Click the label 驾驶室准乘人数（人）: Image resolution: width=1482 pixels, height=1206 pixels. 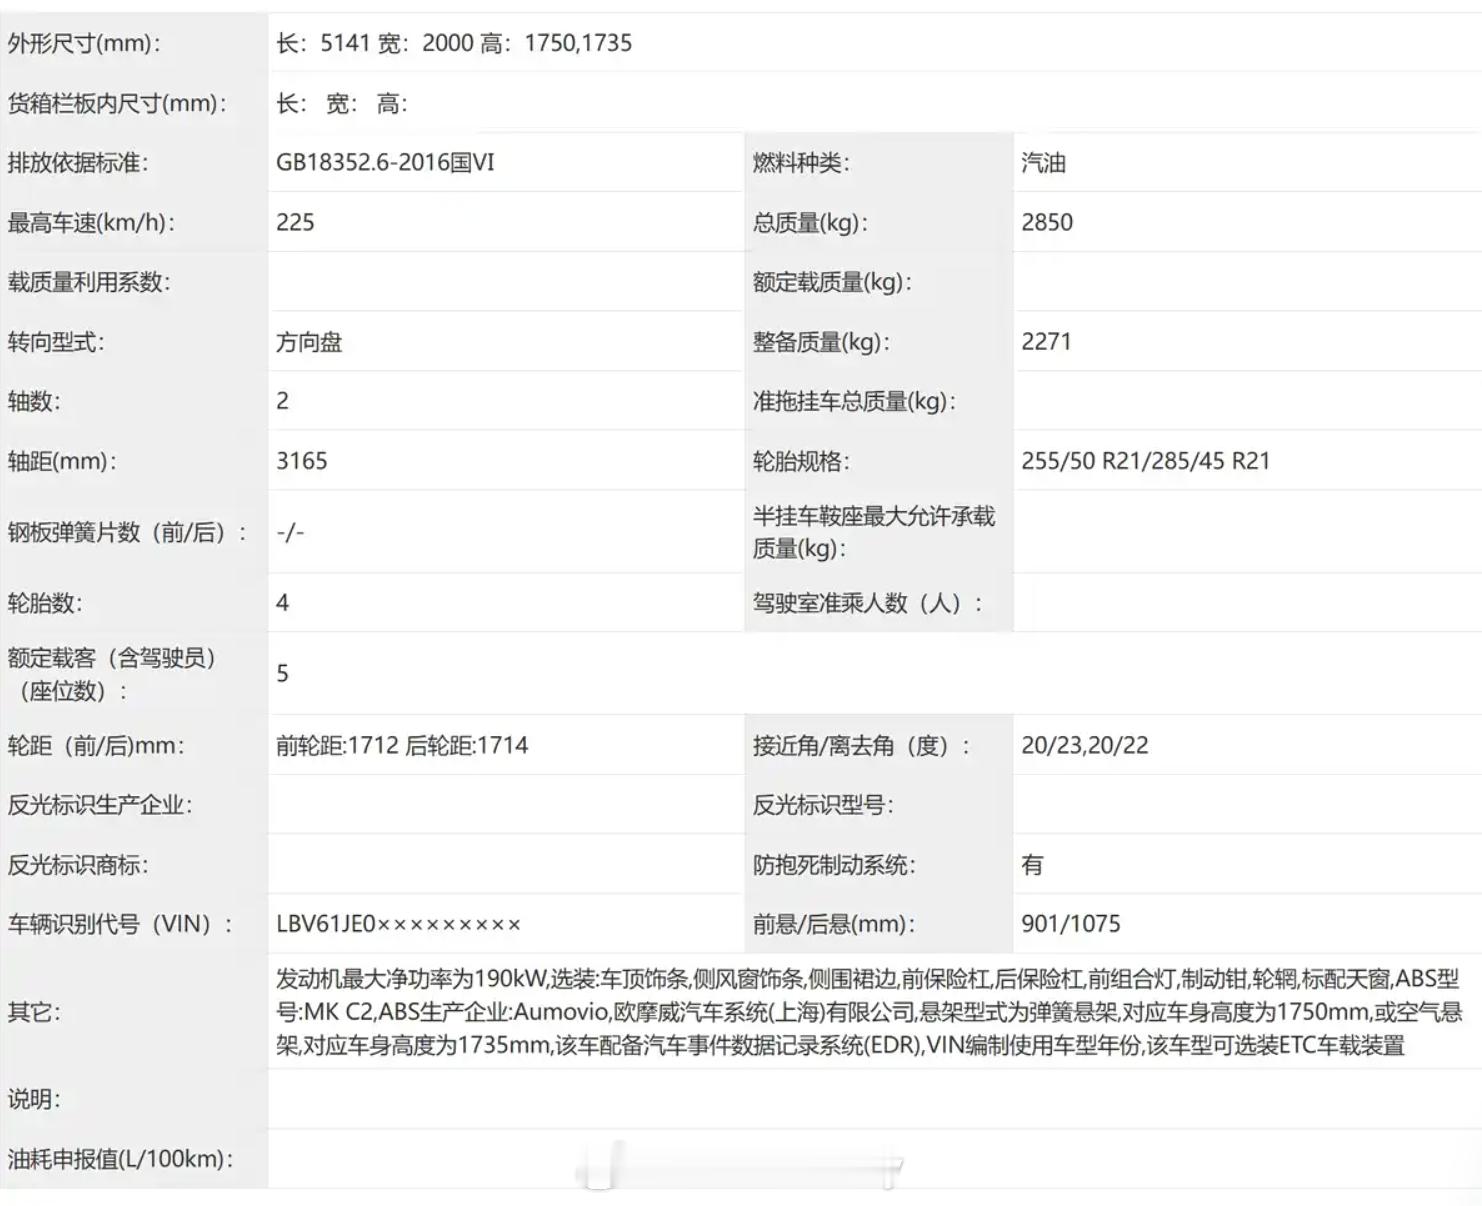868,603
